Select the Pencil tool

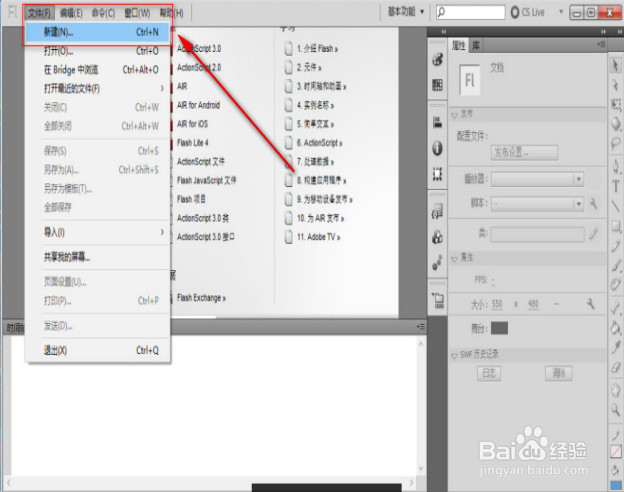[x=616, y=246]
